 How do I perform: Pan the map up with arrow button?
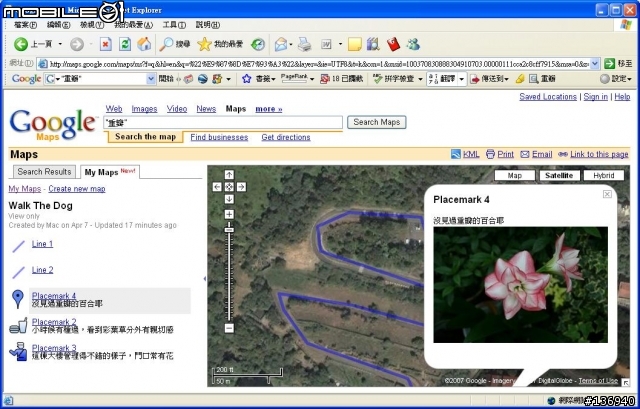pos(229,175)
